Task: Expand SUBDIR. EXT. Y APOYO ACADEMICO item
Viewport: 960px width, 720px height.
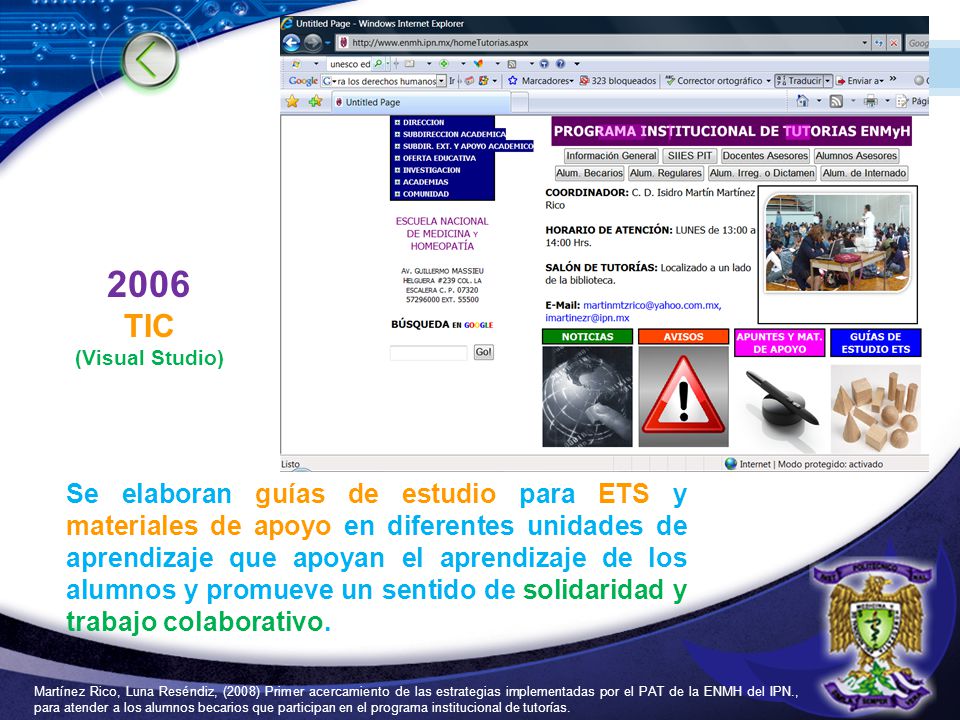Action: tap(463, 146)
